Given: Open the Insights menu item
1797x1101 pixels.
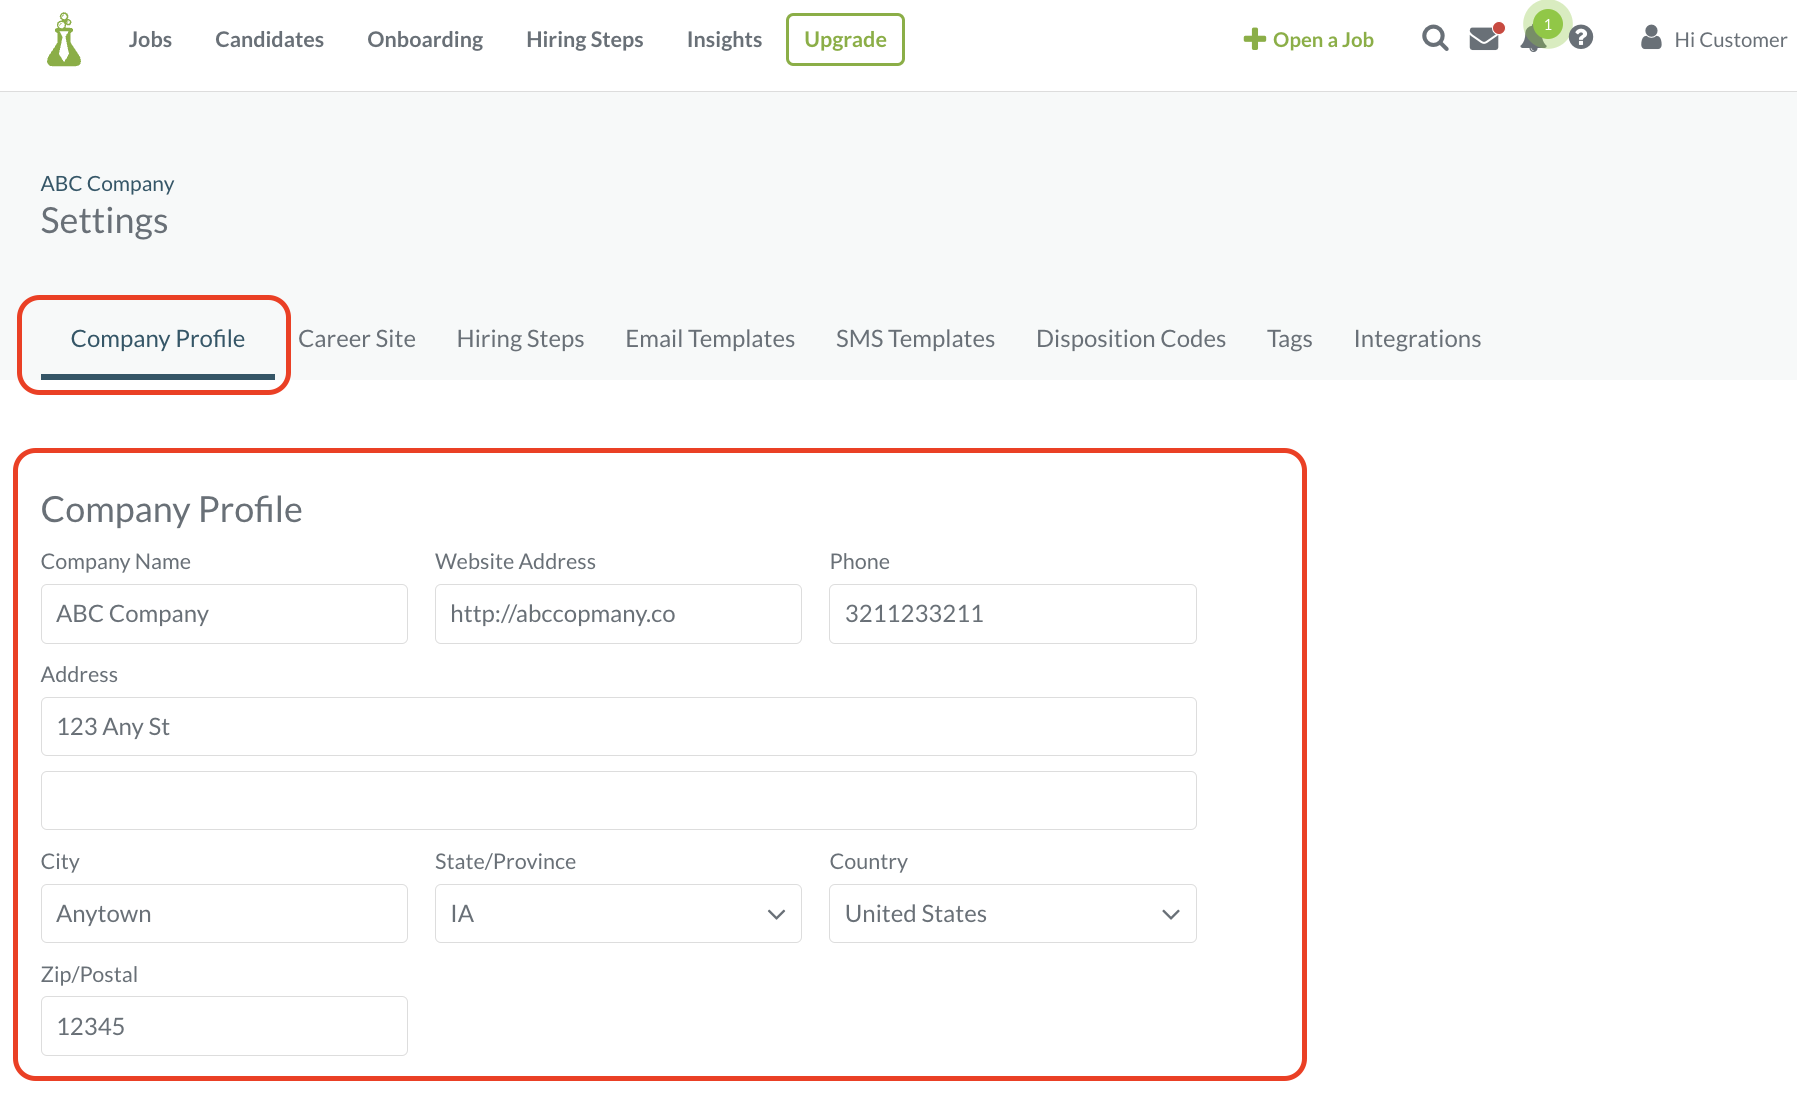Looking at the screenshot, I should click(724, 39).
